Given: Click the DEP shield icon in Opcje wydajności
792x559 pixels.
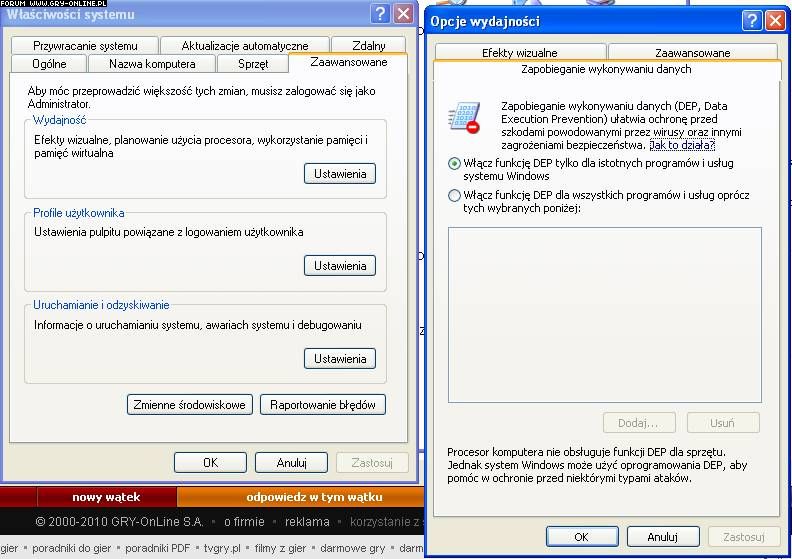Looking at the screenshot, I should point(464,117).
